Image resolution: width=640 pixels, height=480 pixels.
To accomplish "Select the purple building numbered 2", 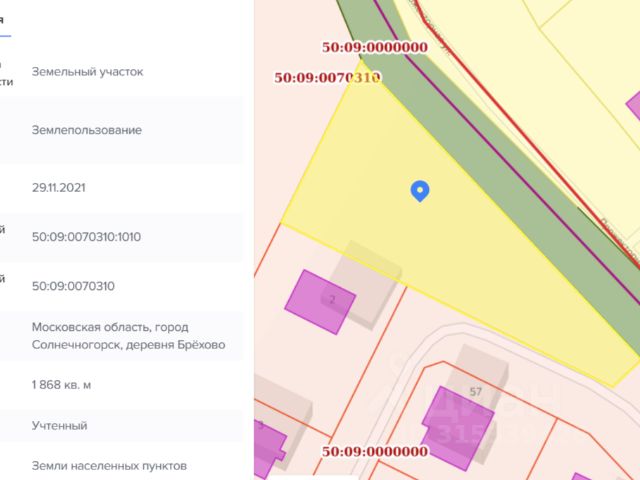I will (318, 300).
